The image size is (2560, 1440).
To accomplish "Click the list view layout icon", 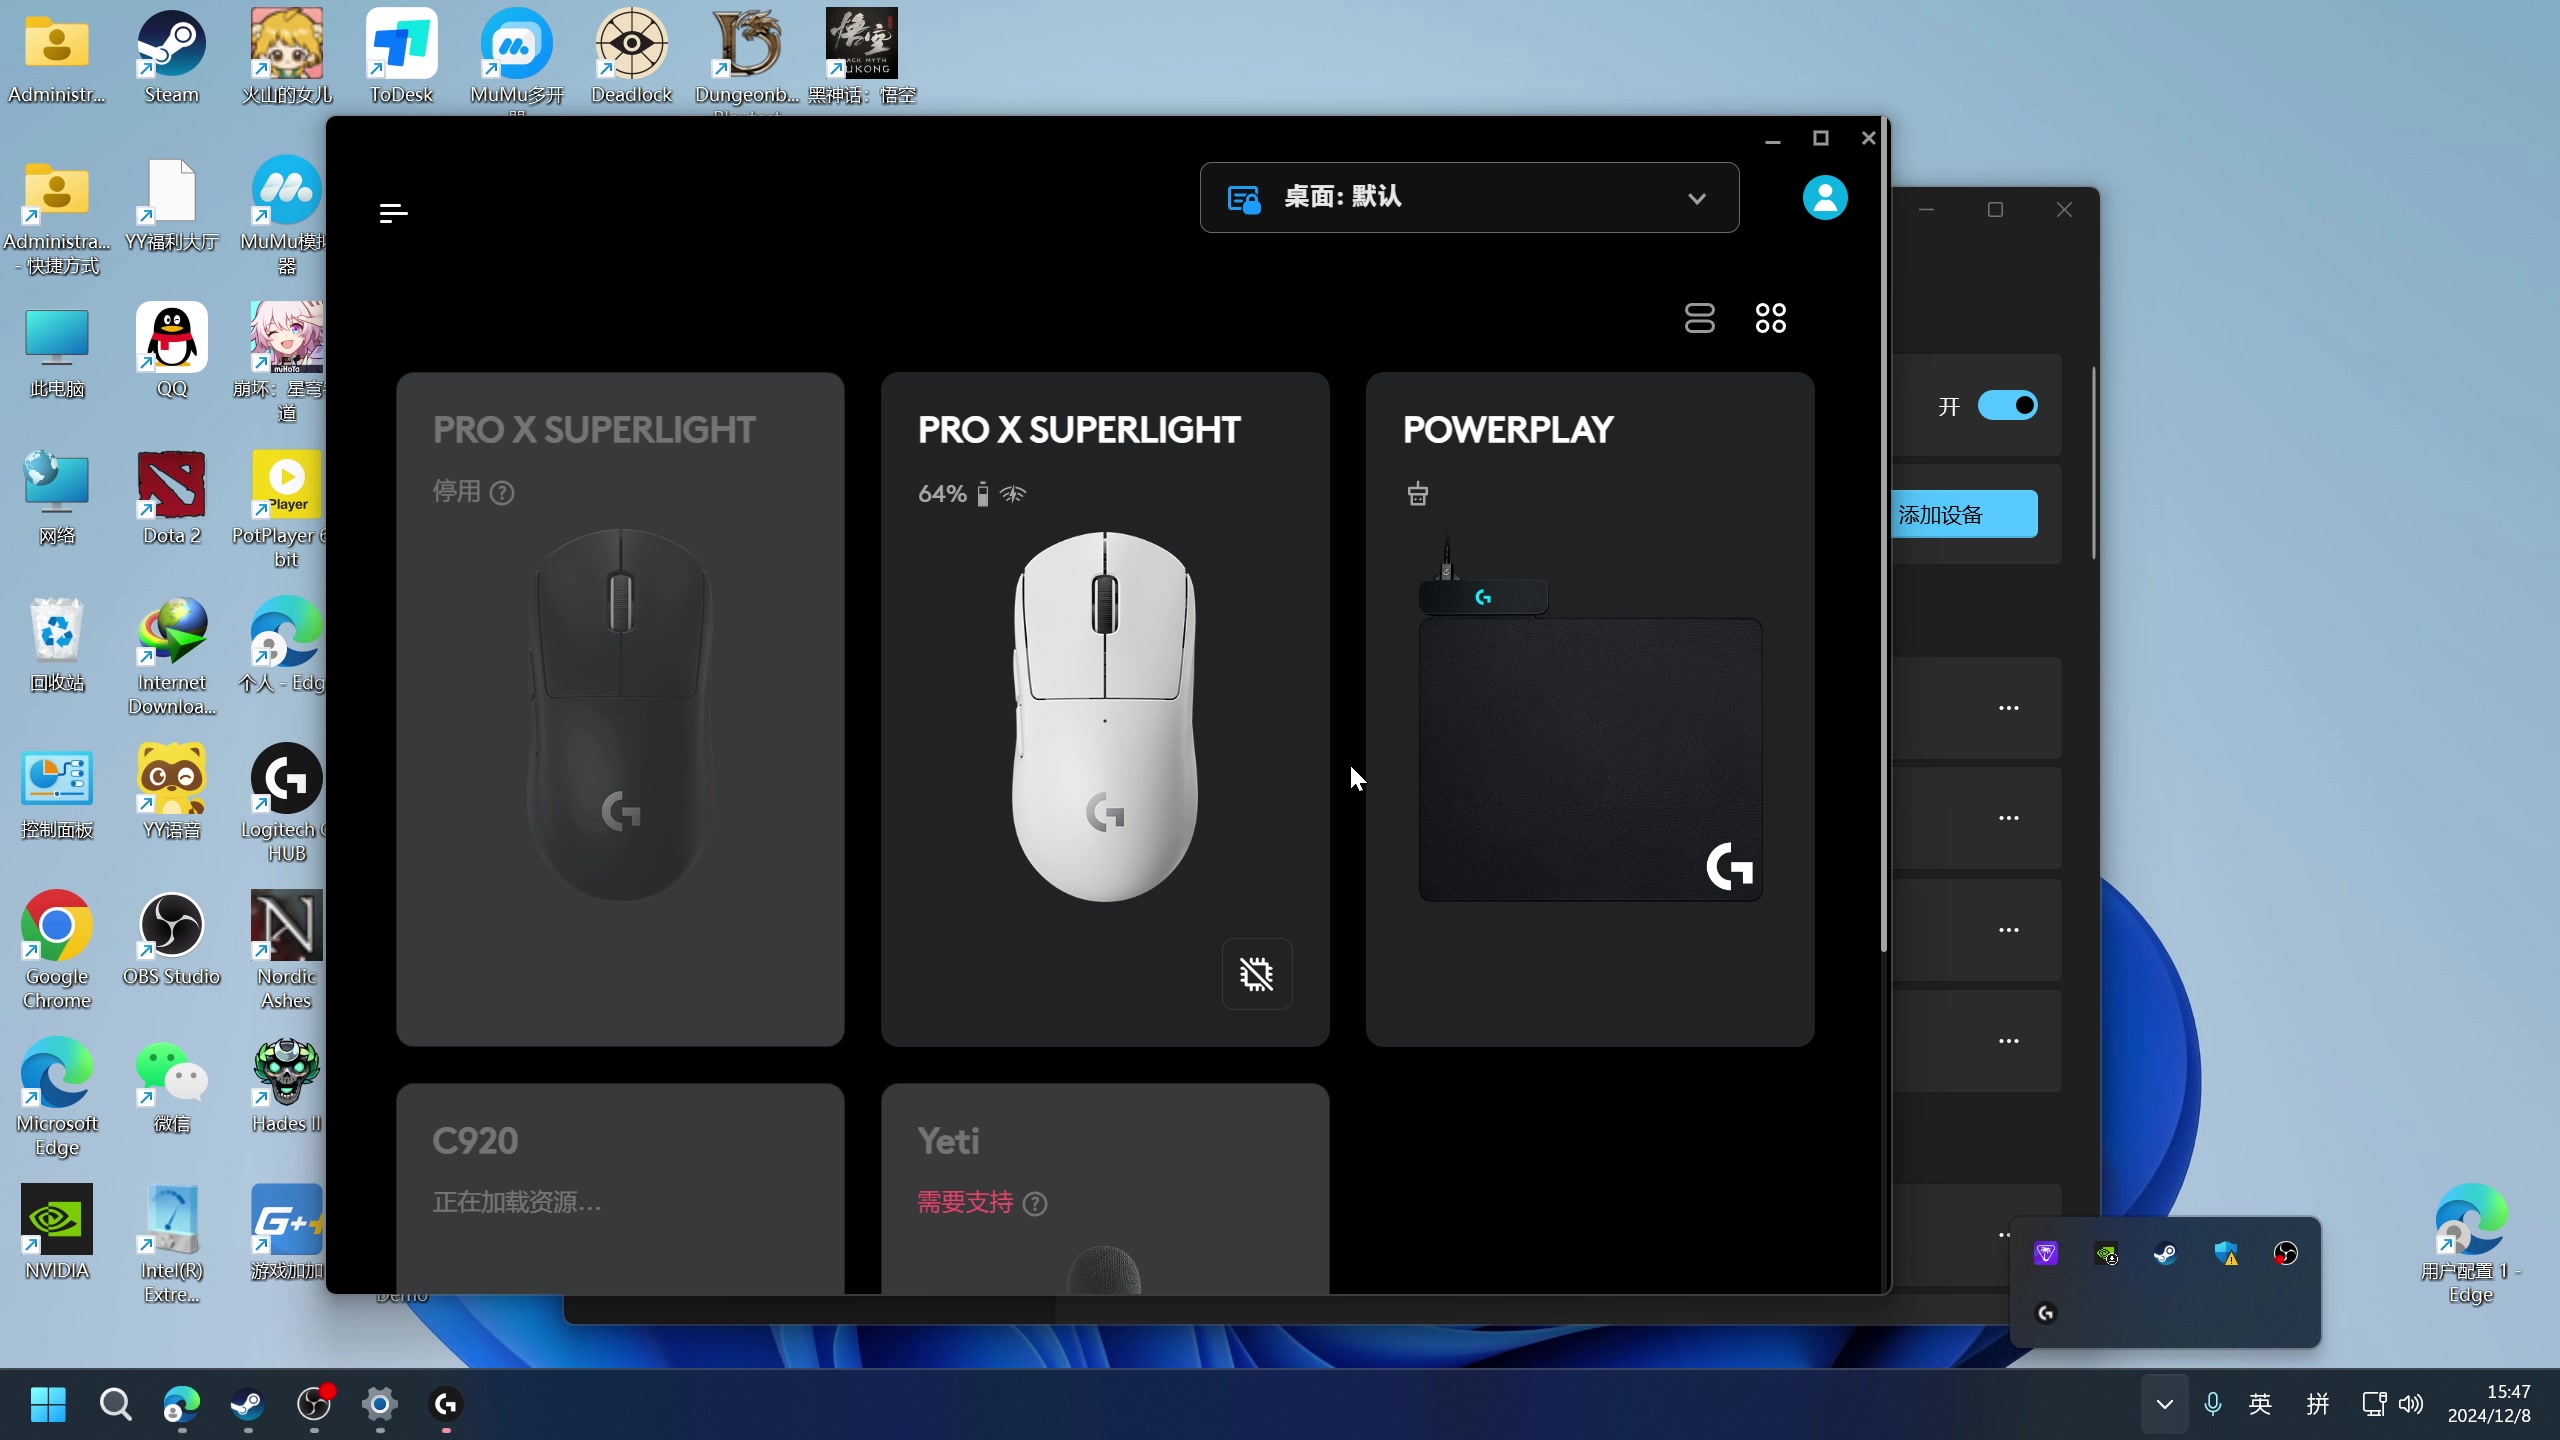I will (x=1698, y=318).
